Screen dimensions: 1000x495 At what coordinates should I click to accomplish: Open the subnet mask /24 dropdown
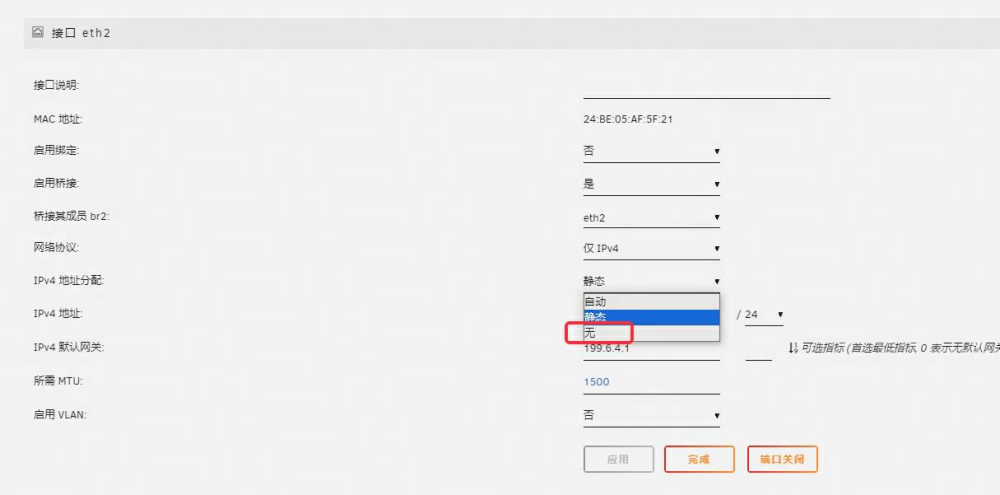764,314
